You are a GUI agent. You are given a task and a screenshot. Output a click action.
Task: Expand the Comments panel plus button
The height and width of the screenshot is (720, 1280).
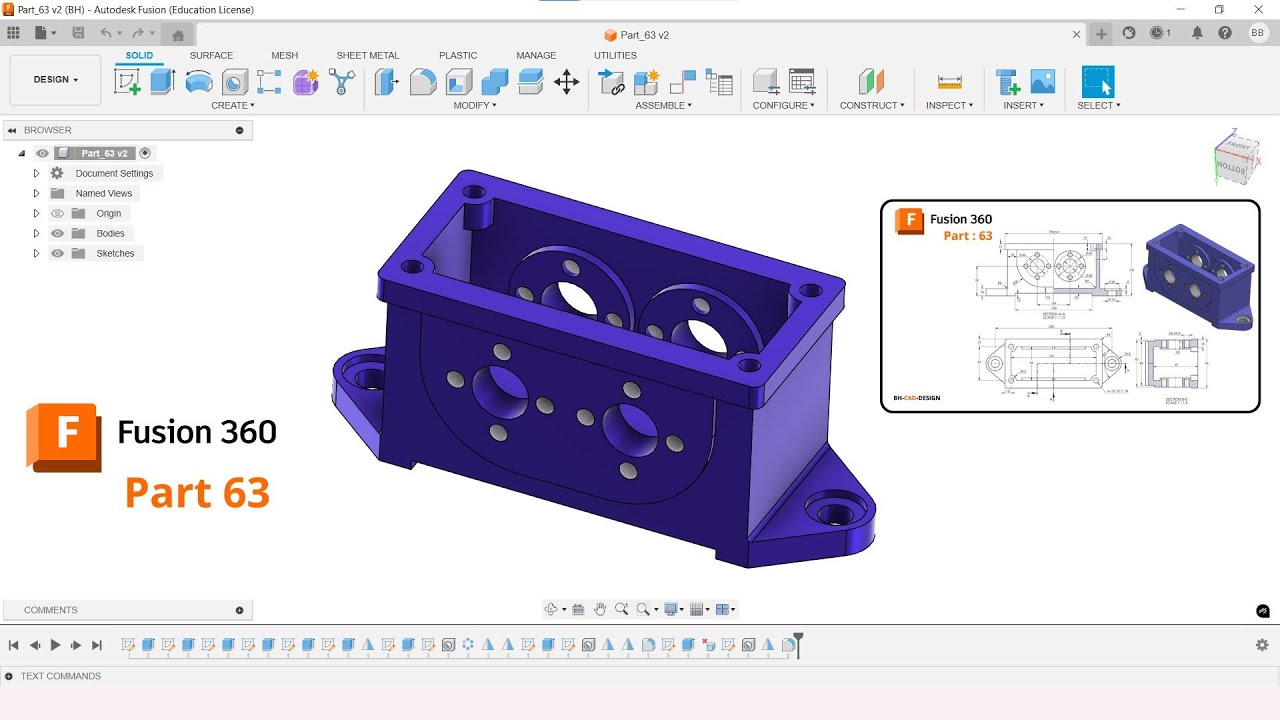239,610
